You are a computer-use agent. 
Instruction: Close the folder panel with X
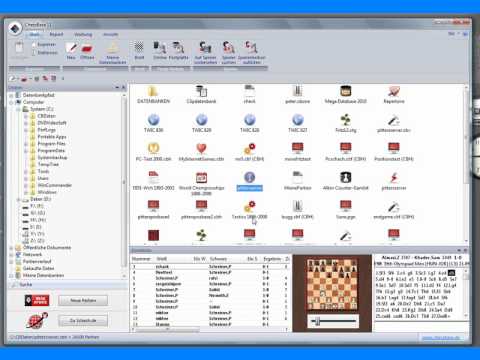tap(123, 88)
